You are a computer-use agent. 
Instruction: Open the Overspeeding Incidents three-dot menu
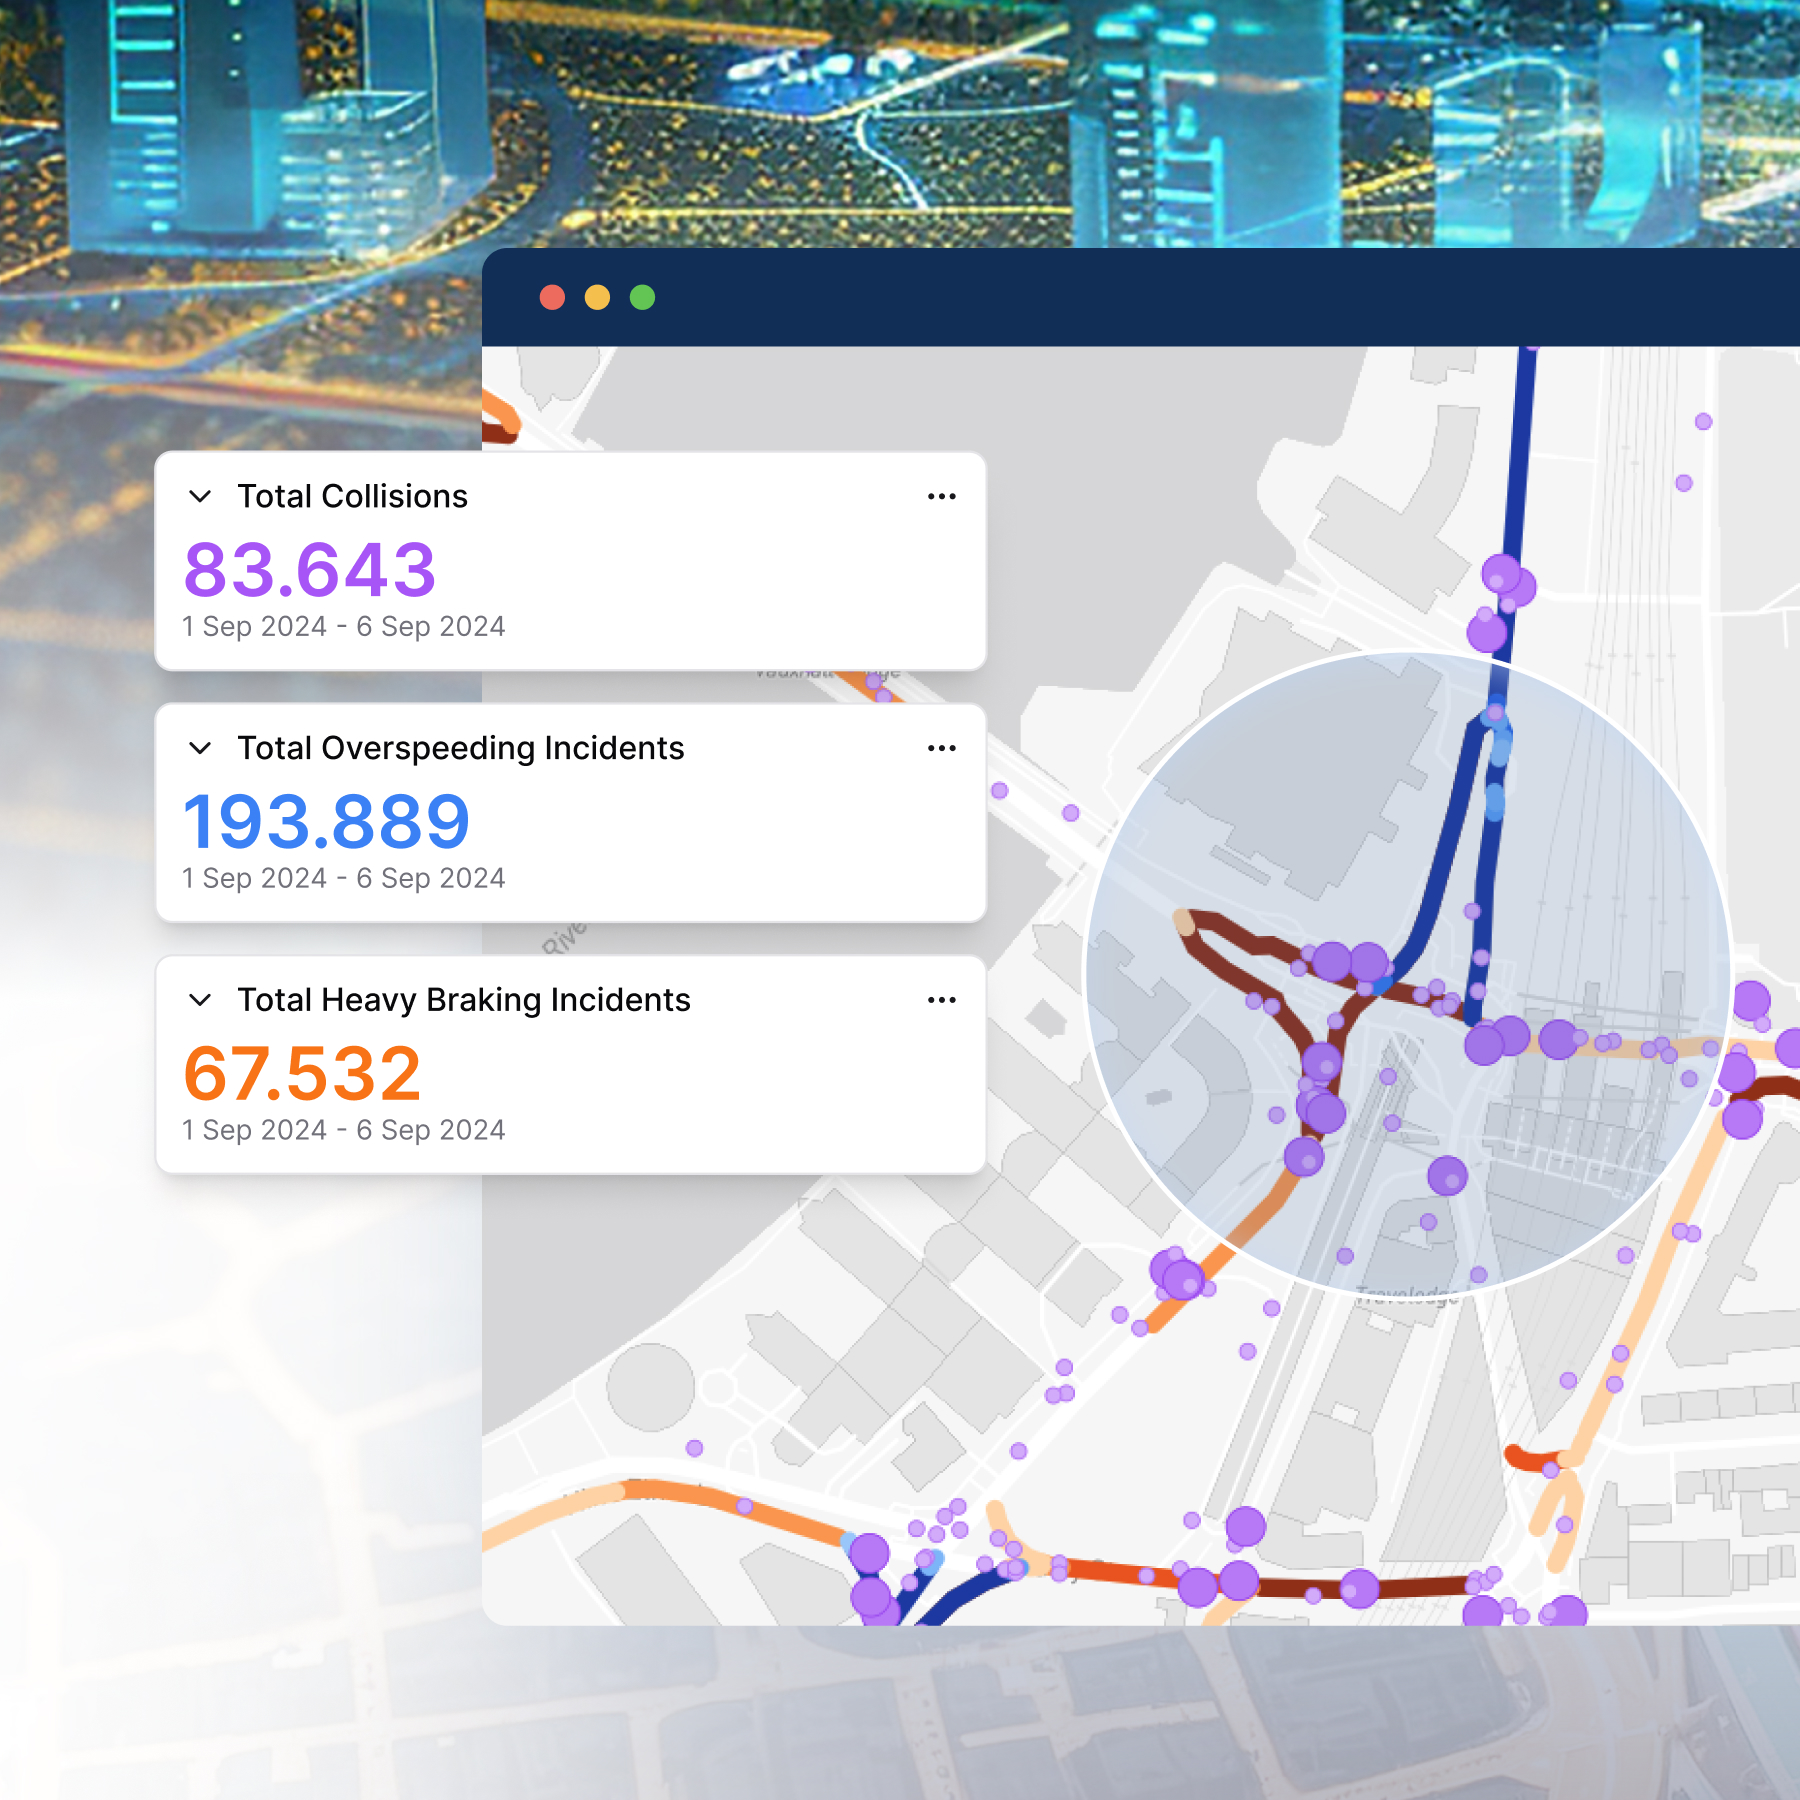coord(941,748)
